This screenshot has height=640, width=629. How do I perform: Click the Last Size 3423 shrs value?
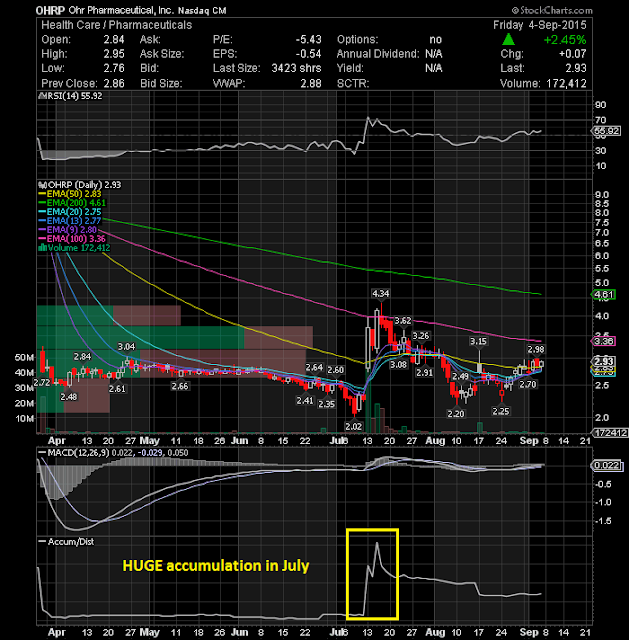coord(296,68)
